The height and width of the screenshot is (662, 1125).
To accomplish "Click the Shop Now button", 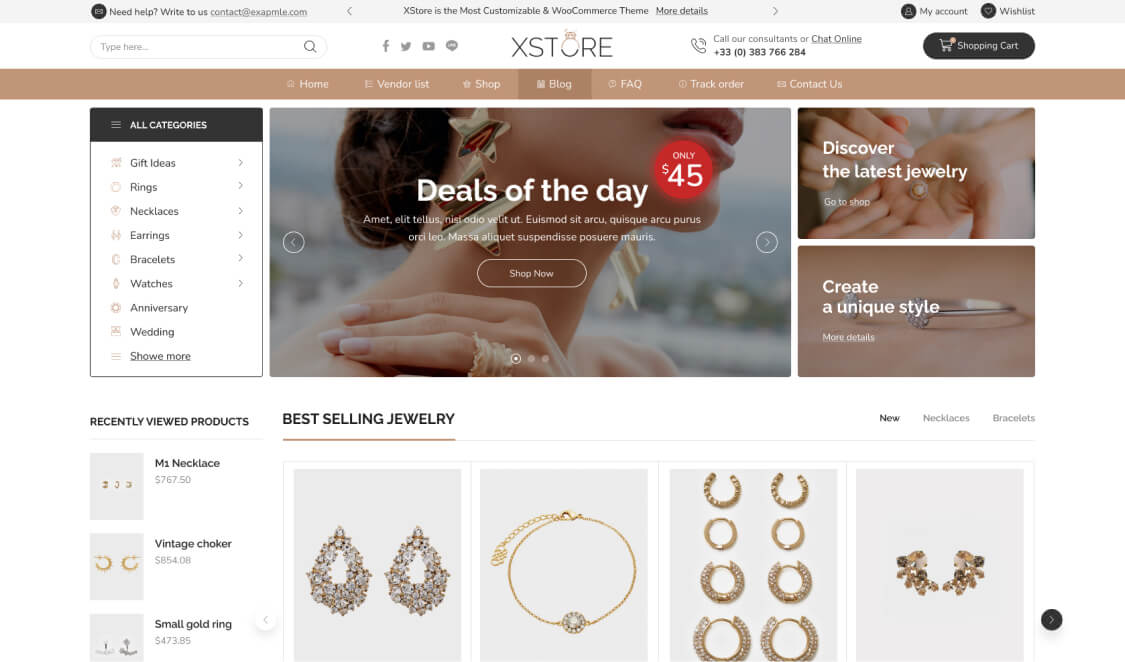I will tap(532, 273).
